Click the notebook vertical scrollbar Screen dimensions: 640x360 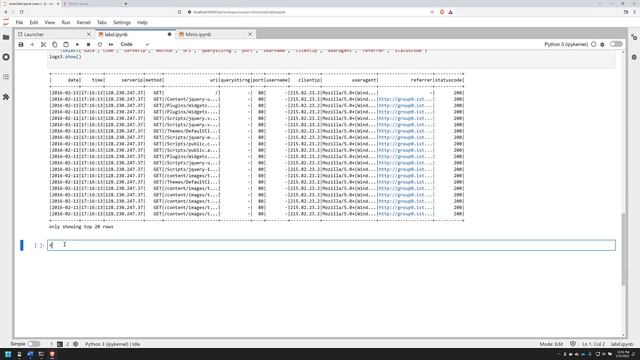[x=624, y=249]
